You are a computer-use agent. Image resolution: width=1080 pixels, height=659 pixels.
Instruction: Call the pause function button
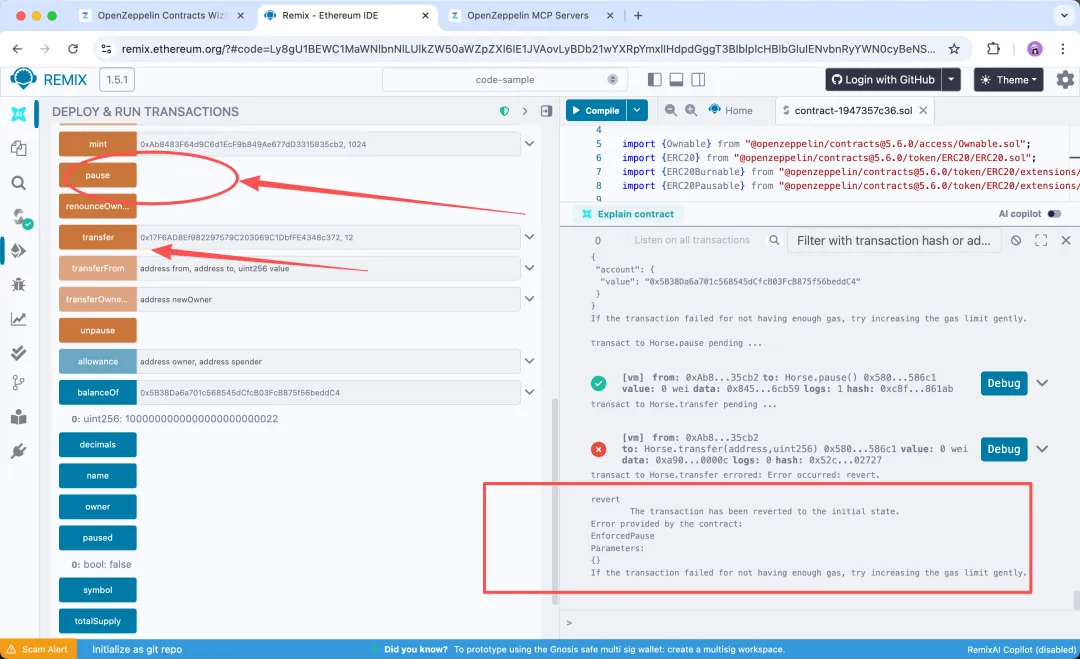coord(98,175)
